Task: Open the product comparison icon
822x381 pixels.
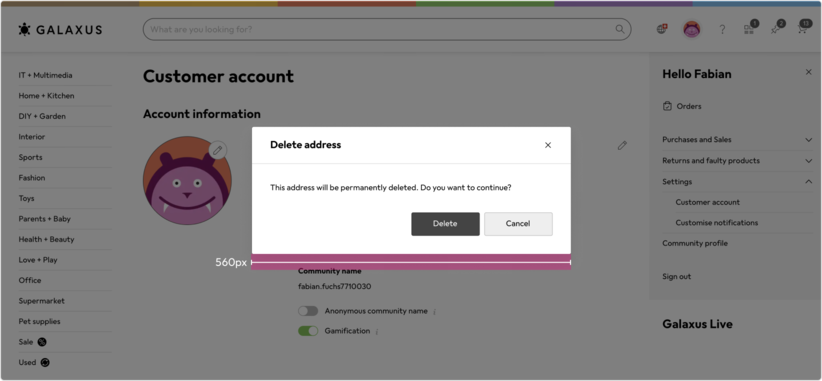Action: (749, 29)
